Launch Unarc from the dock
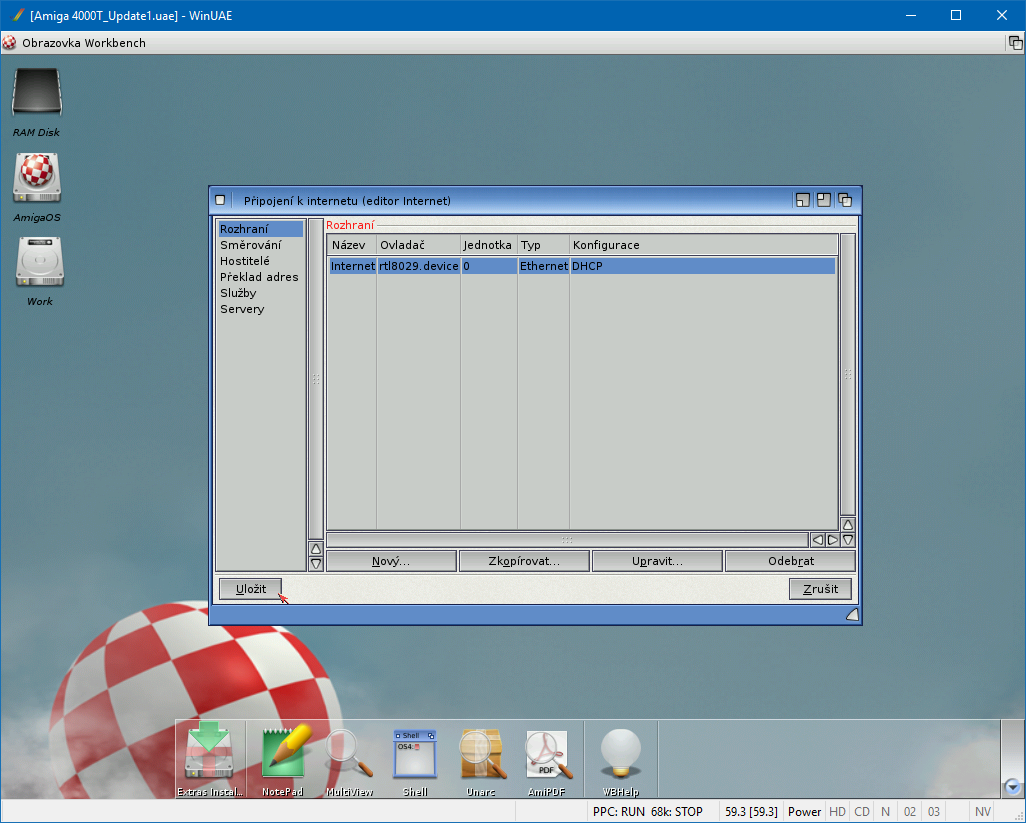The image size is (1026, 823). (480, 755)
